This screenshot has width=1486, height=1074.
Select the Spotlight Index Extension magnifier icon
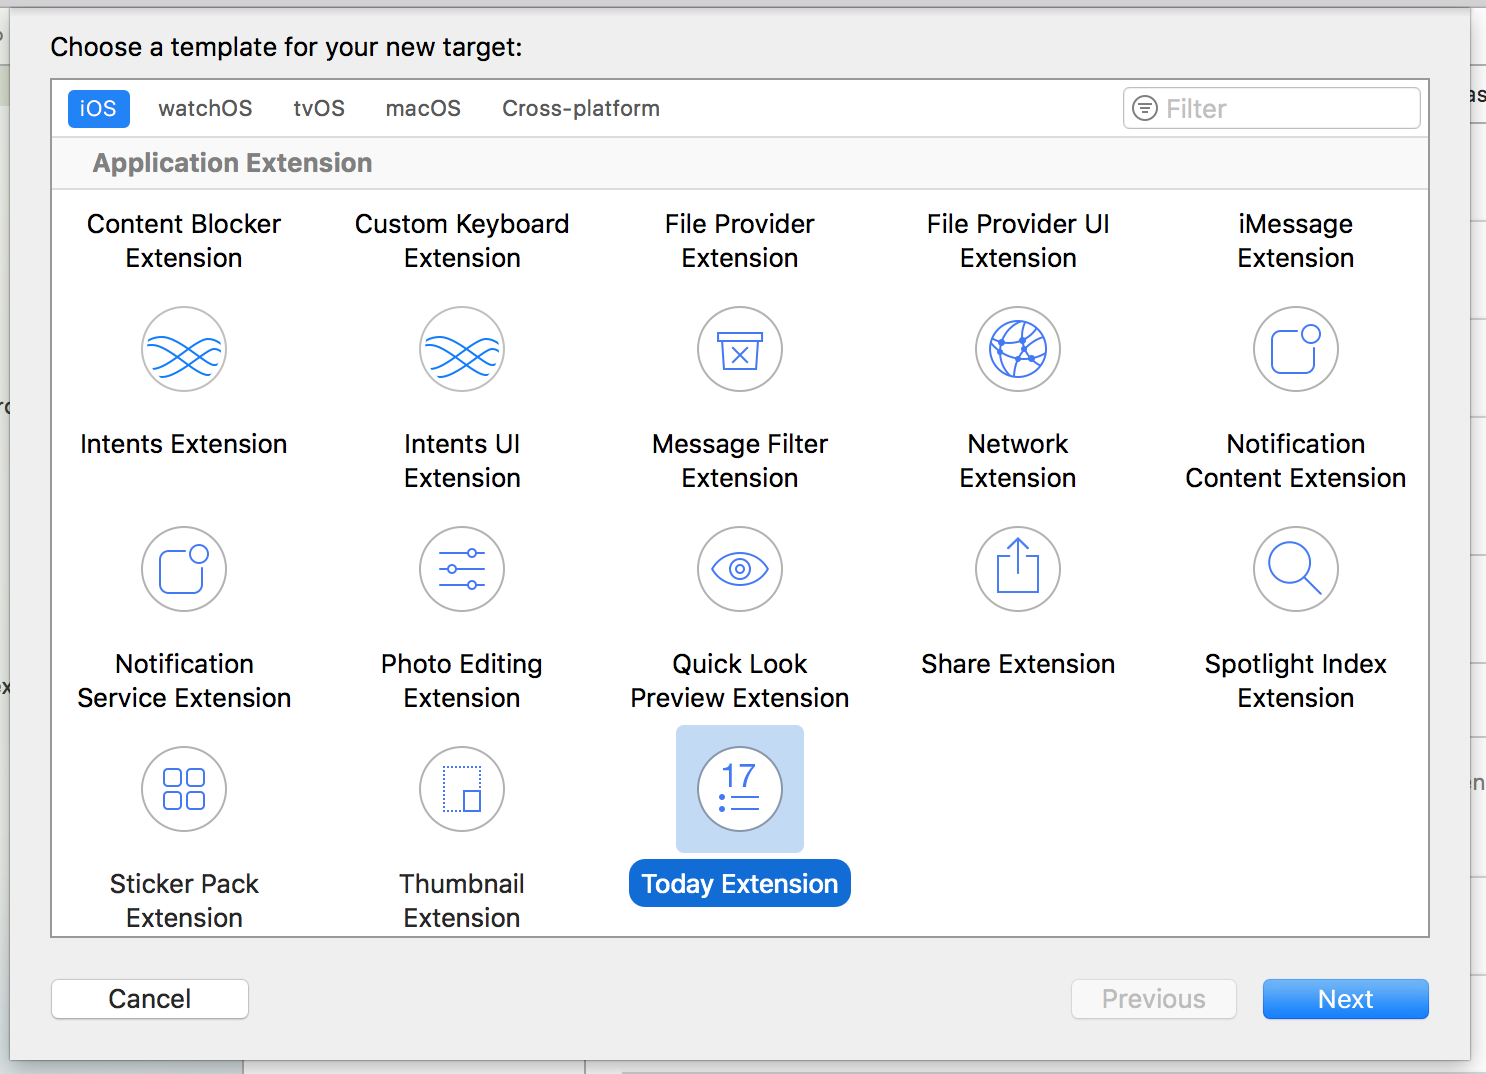[1296, 569]
